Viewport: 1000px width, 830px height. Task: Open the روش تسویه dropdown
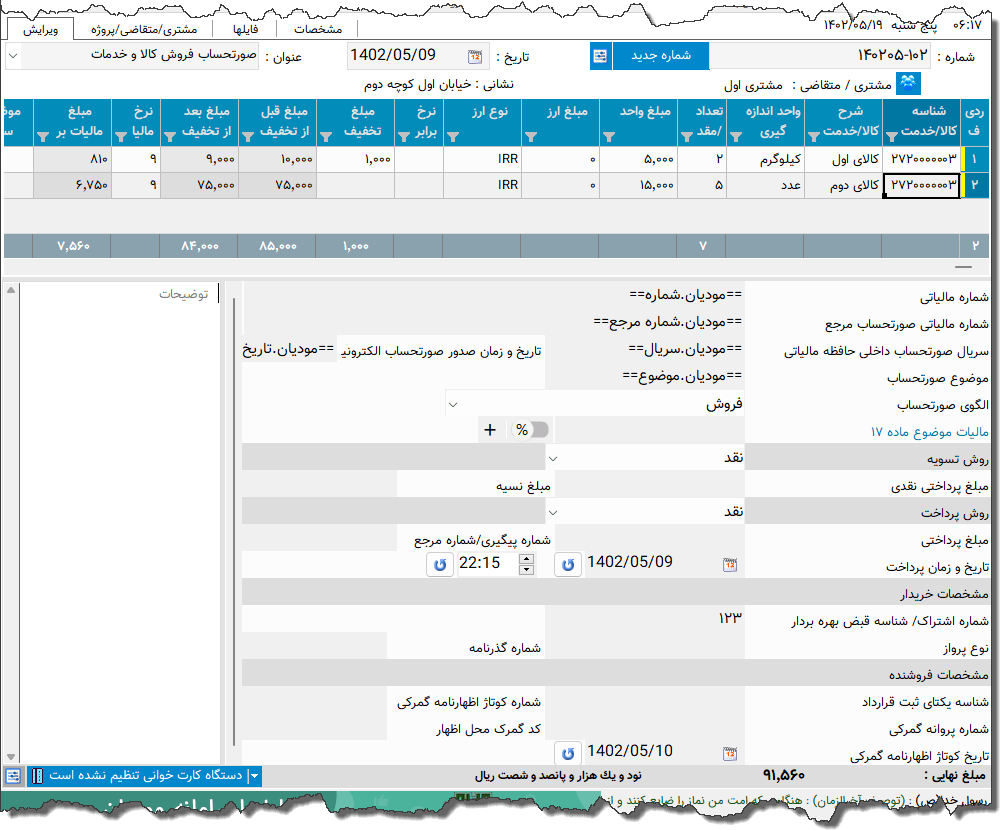[x=551, y=457]
